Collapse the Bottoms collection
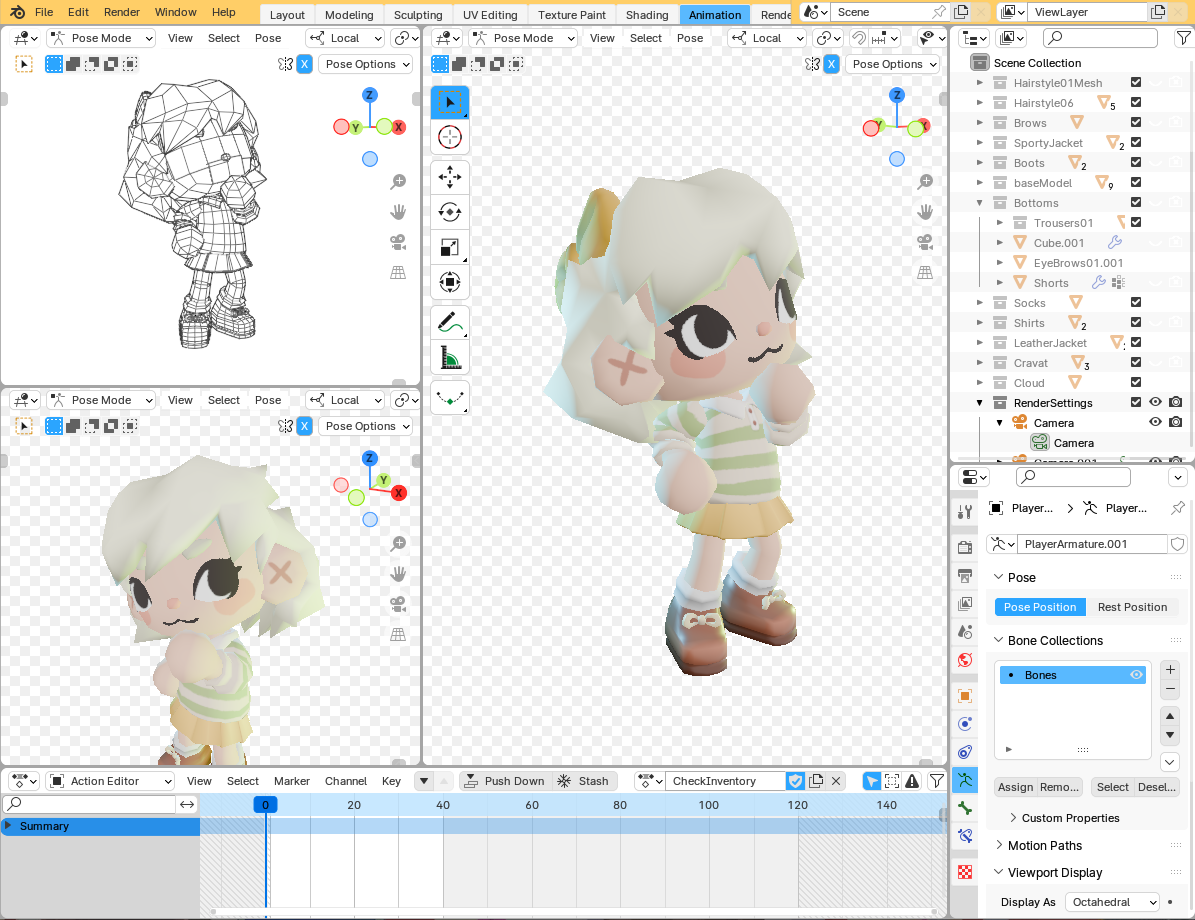 click(980, 203)
